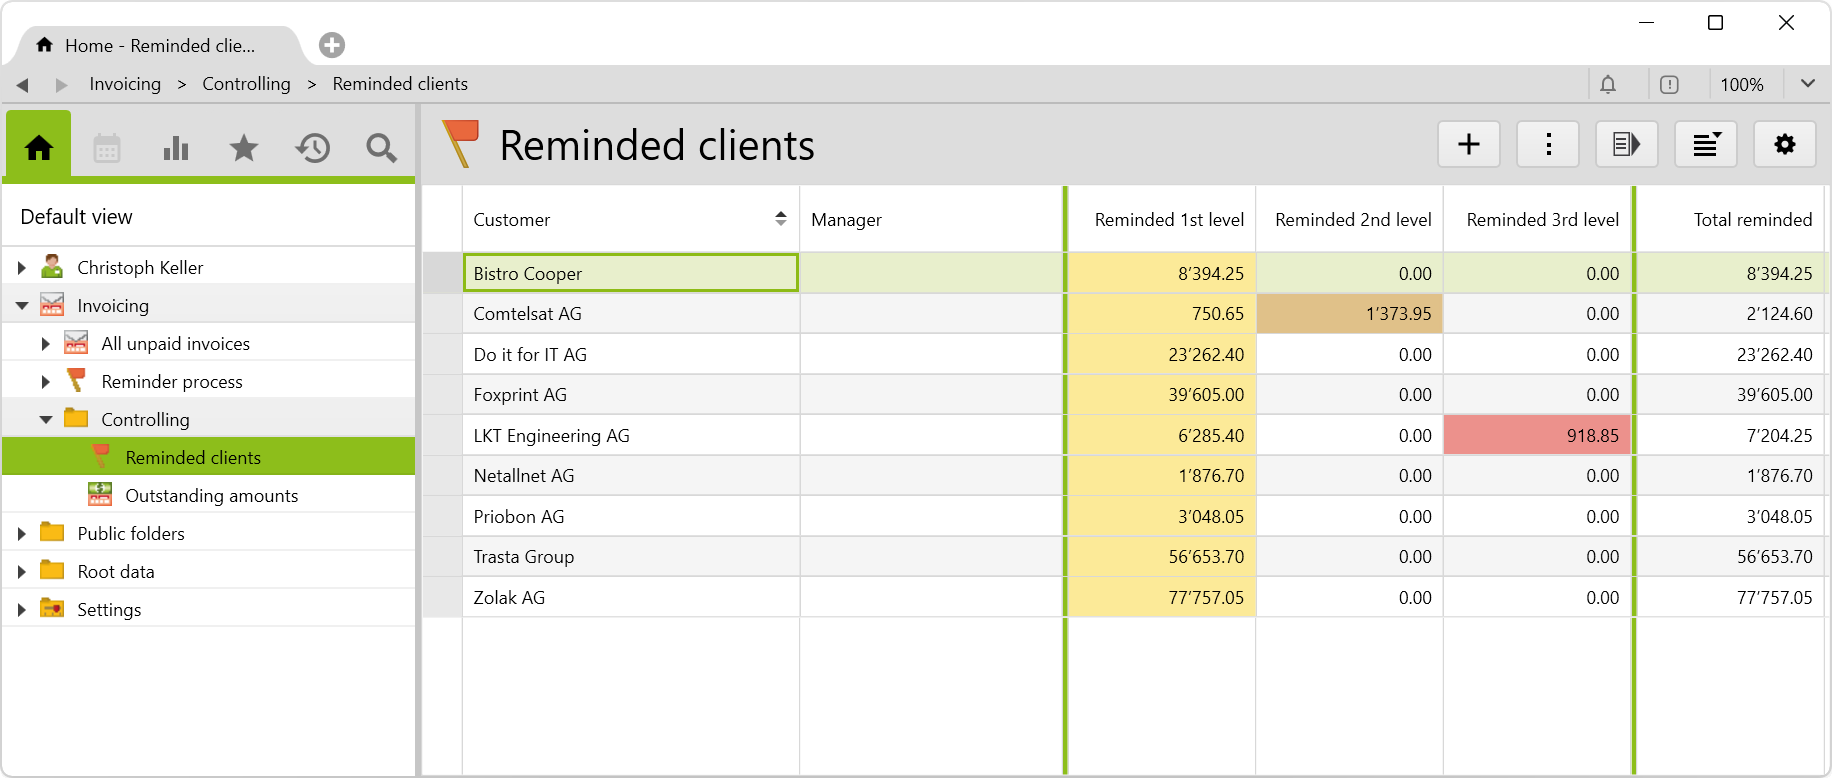1832x778 pixels.
Task: Open the calendar view icon
Action: 107,148
